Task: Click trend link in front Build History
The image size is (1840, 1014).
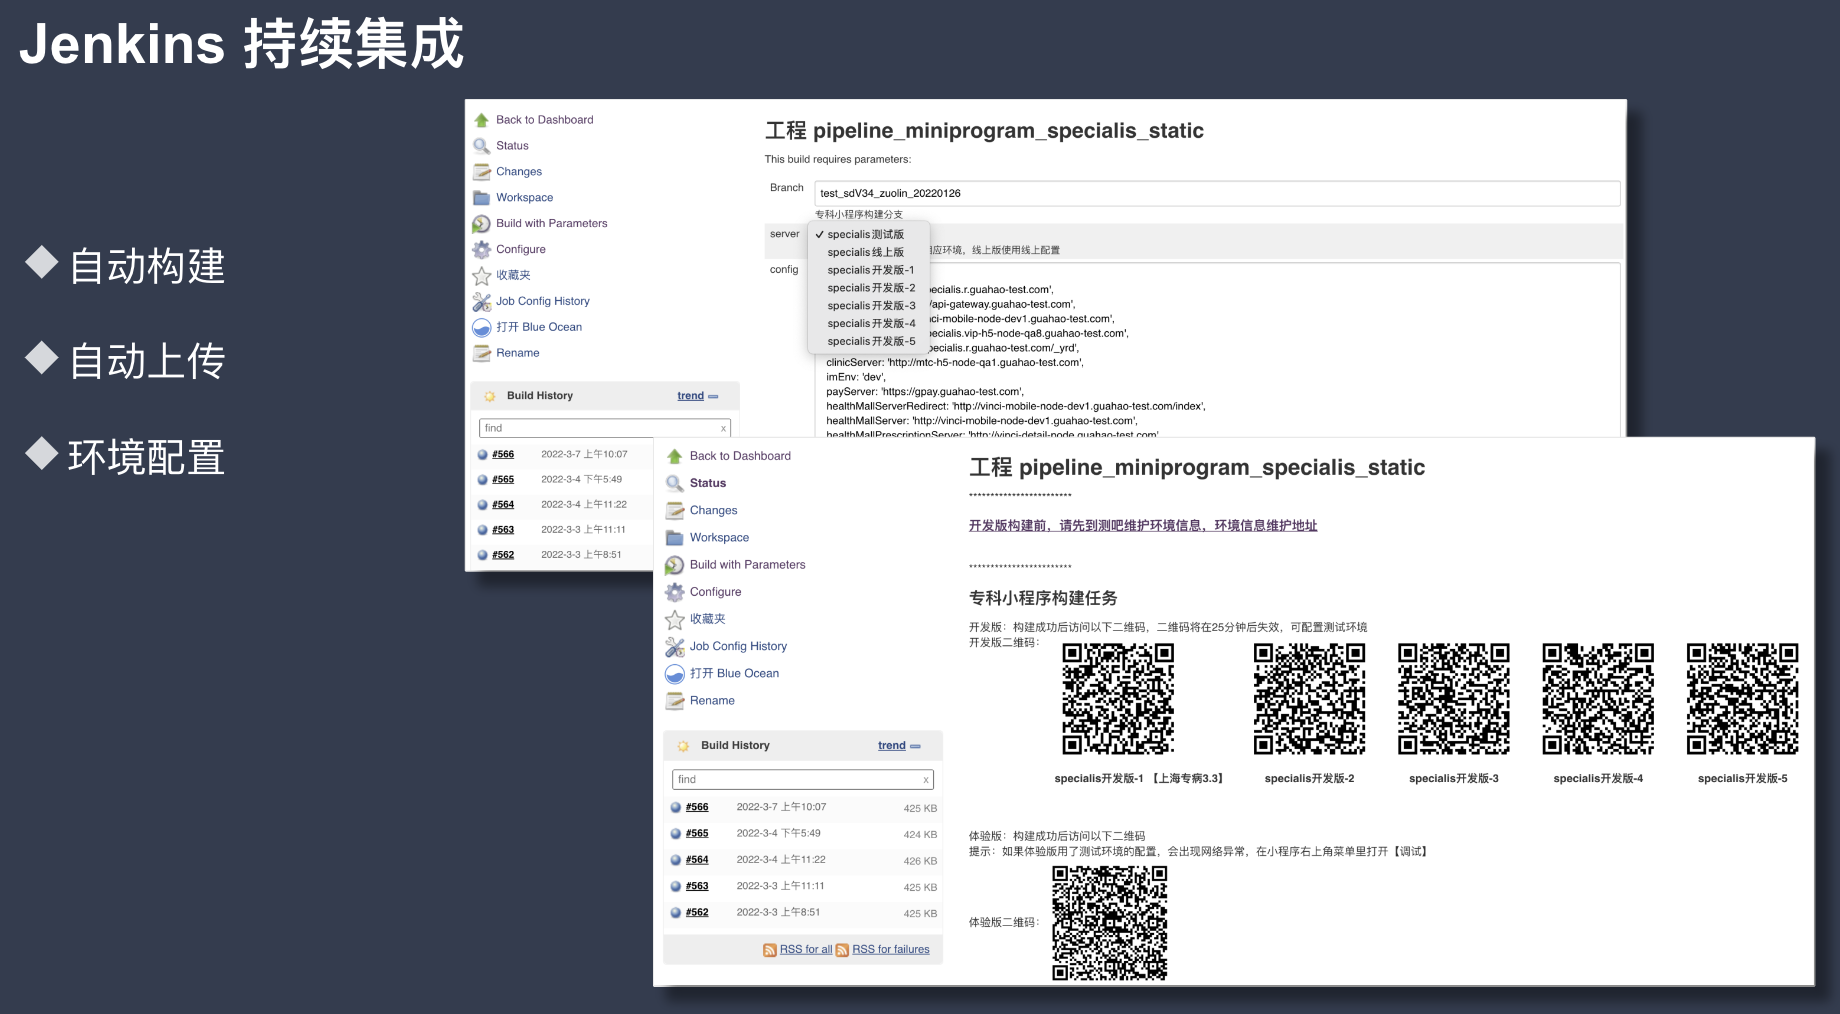Action: tap(892, 746)
